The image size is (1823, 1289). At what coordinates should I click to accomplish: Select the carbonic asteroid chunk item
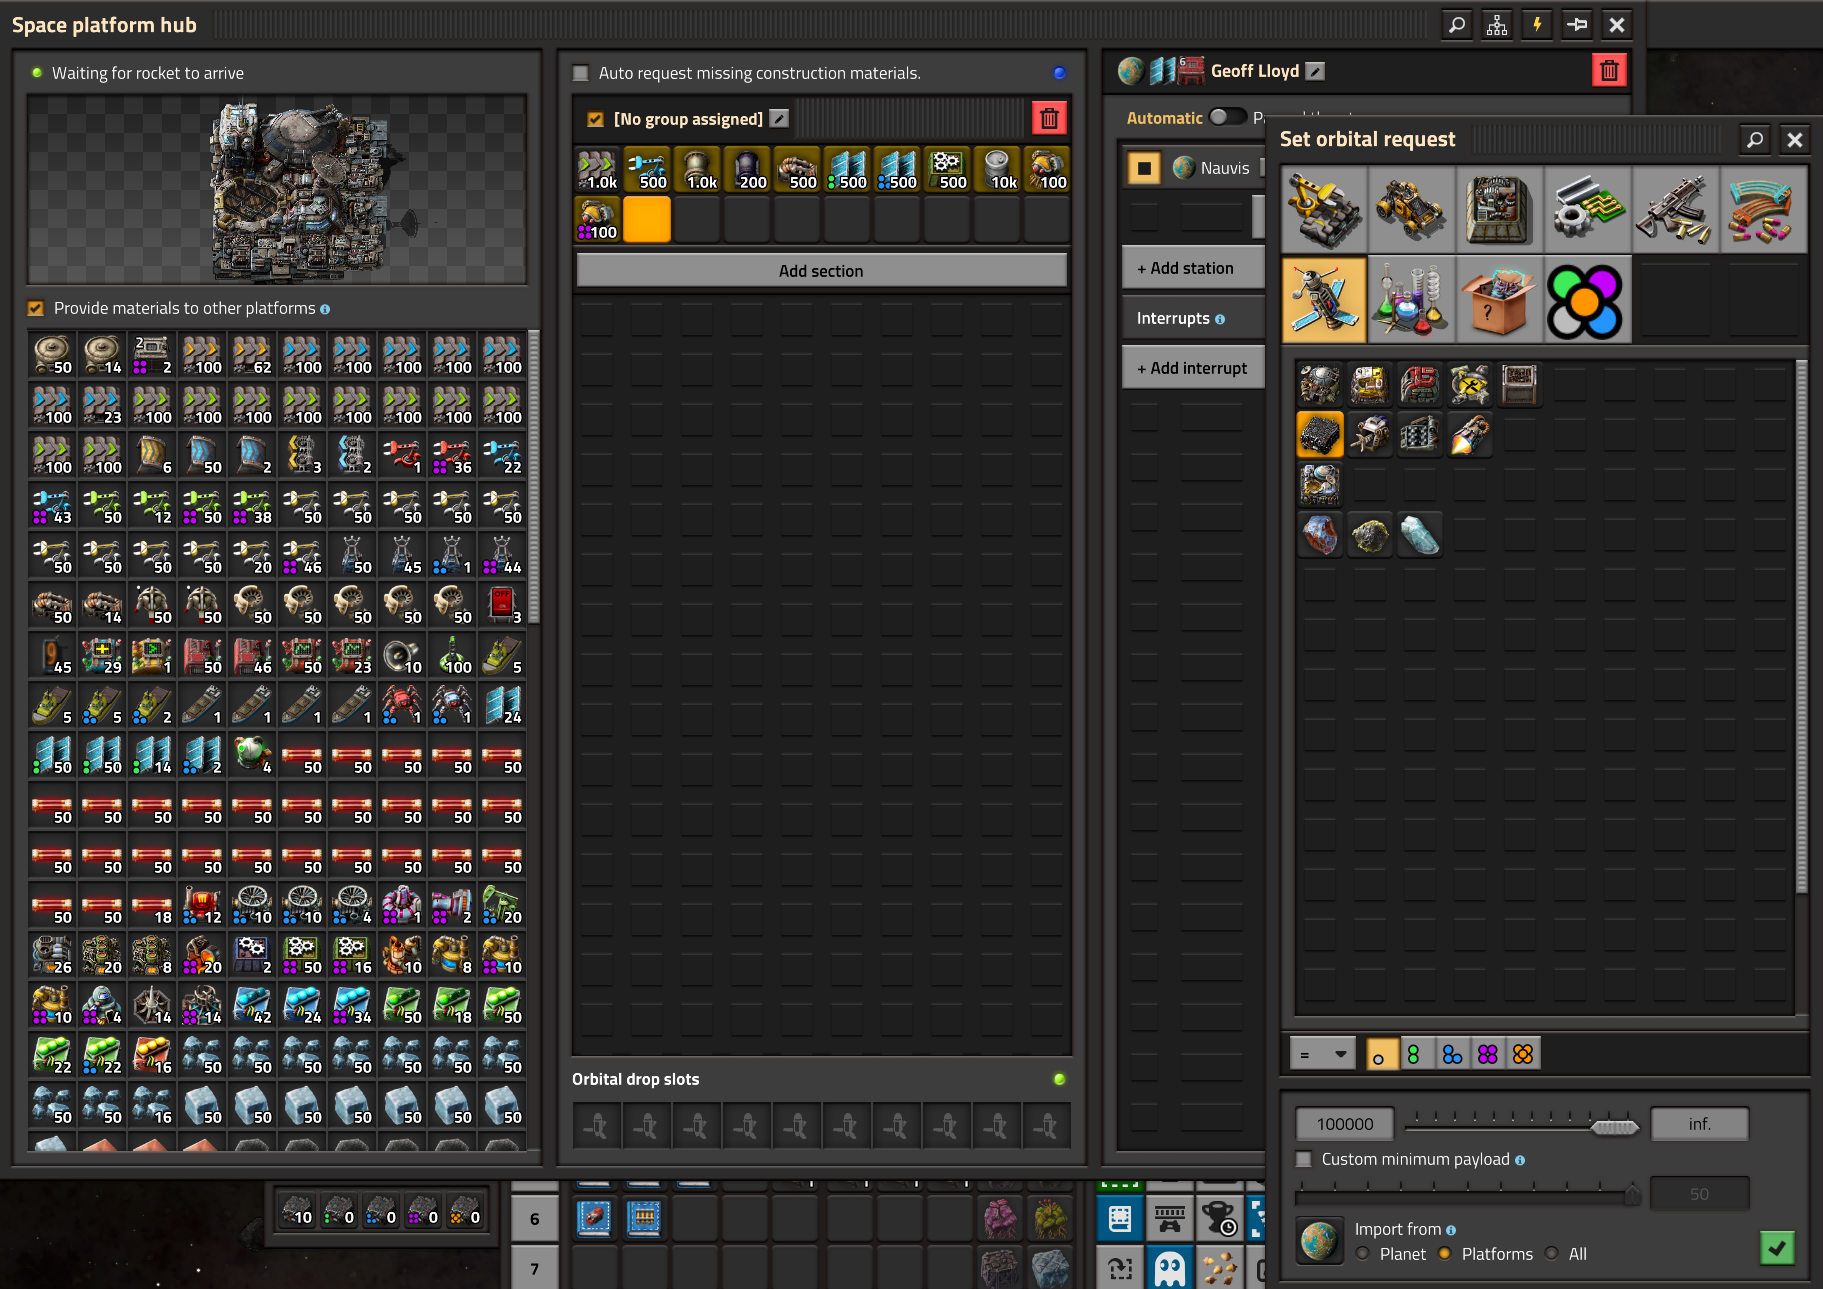[x=1370, y=535]
